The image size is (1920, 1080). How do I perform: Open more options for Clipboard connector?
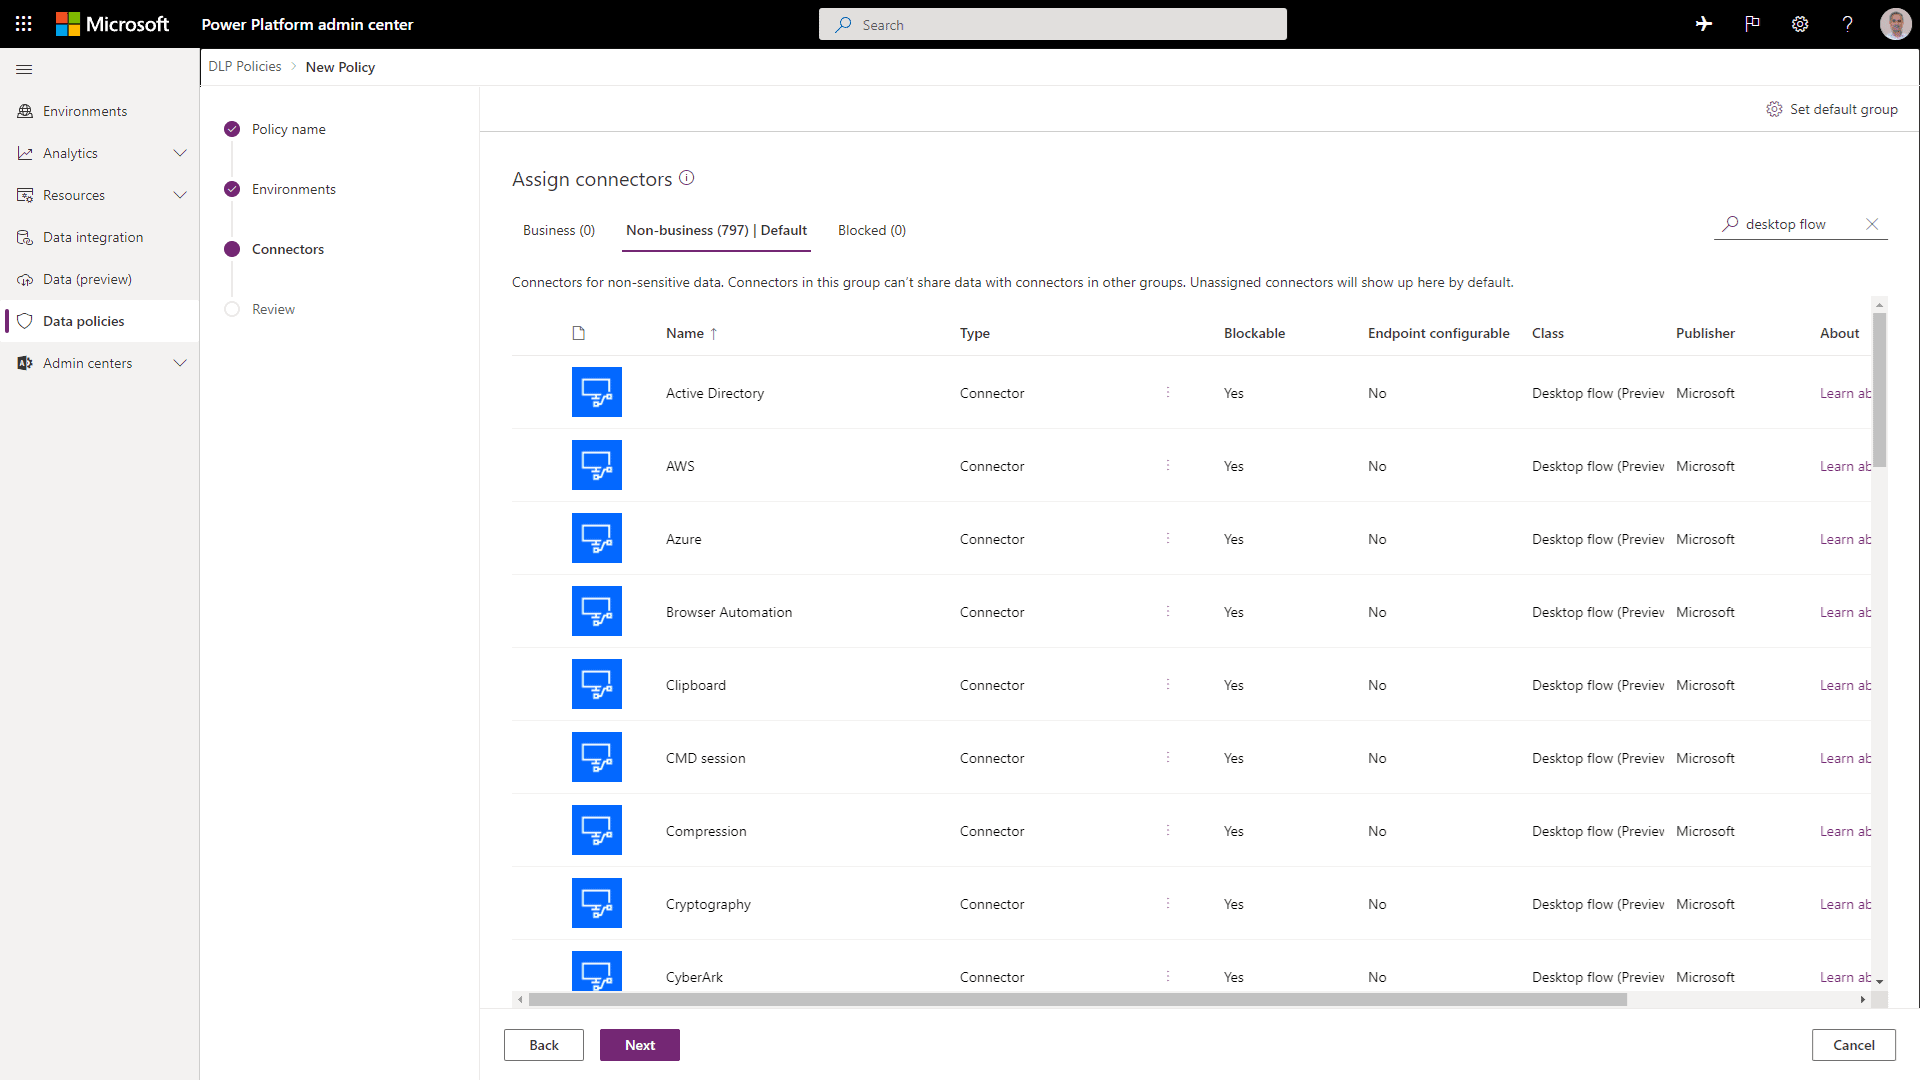(x=1167, y=685)
